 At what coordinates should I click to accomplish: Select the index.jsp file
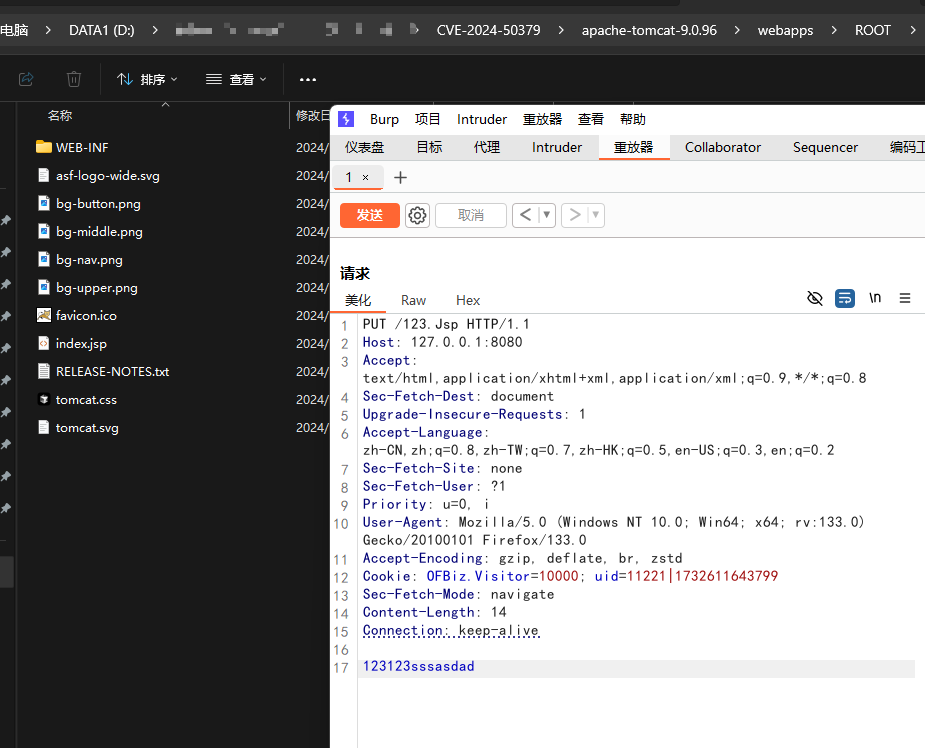(81, 343)
